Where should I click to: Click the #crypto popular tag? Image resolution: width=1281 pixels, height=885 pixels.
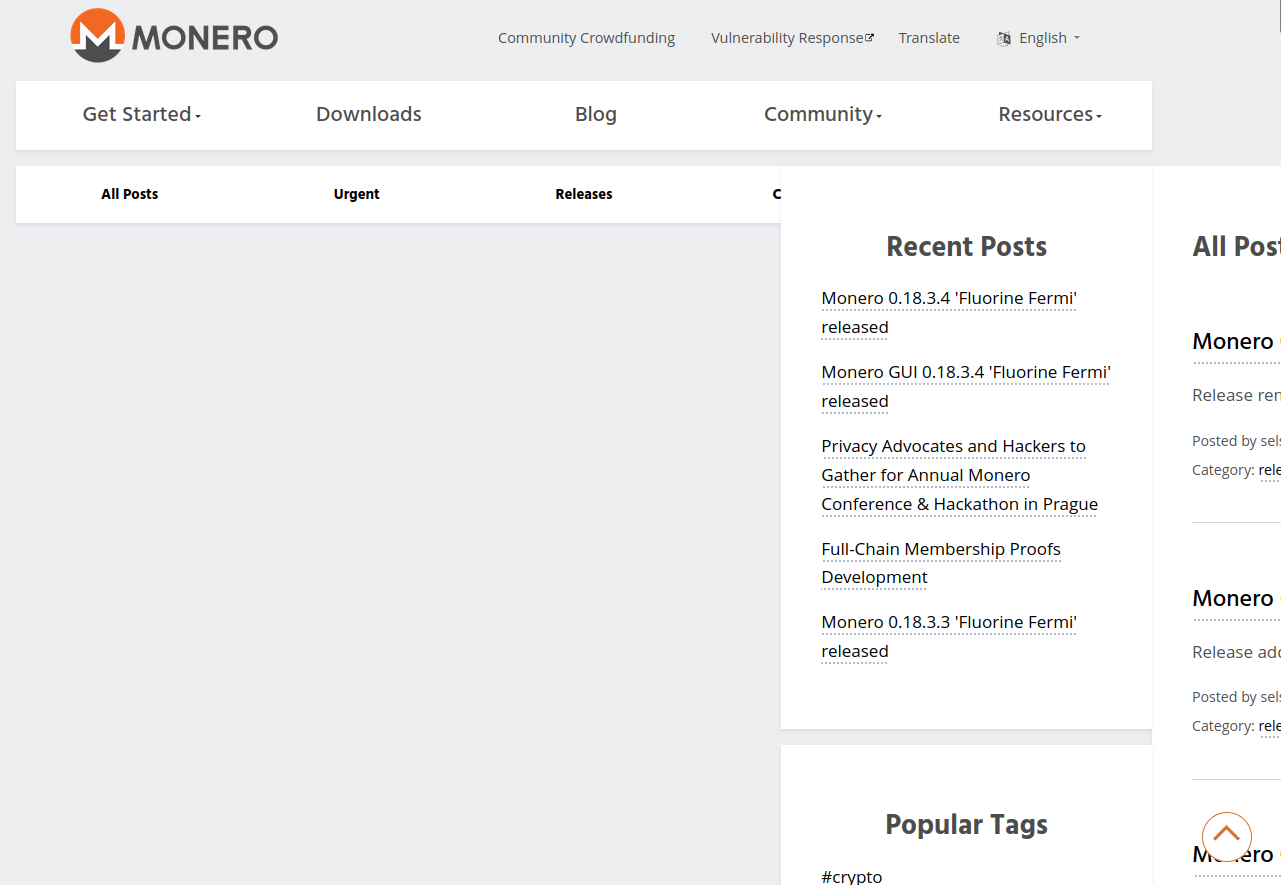(852, 876)
